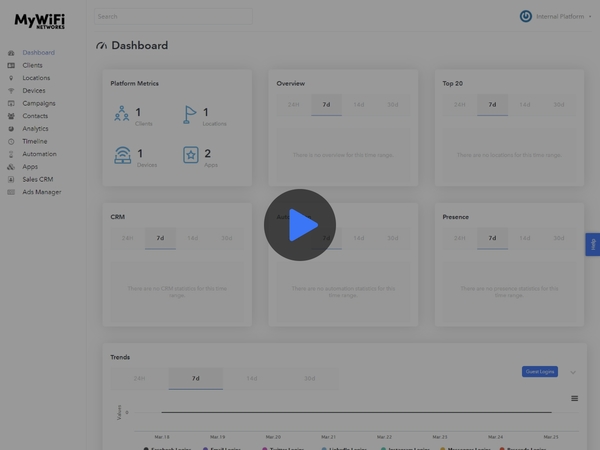
Task: Open Clients in the sidebar
Action: tap(32, 65)
